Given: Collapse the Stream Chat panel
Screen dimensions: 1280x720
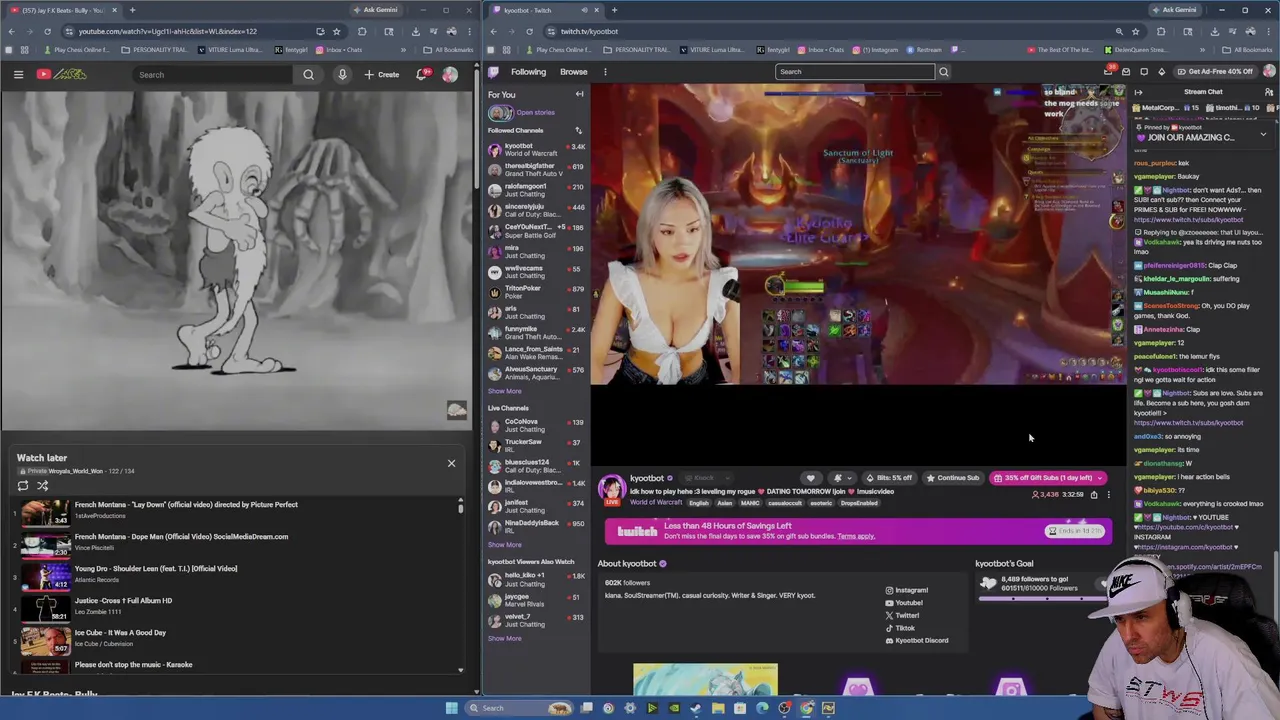Looking at the screenshot, I should [x=1138, y=92].
